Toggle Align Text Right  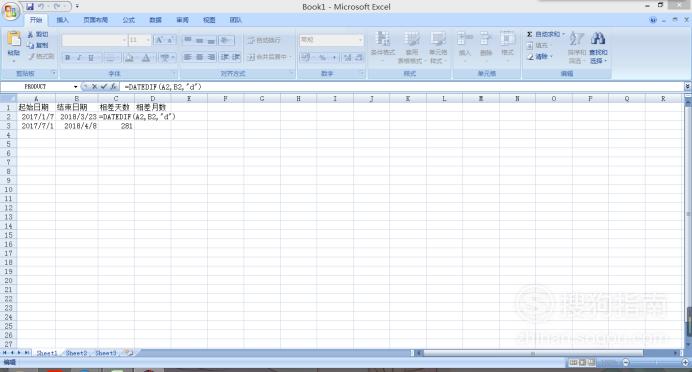[211, 57]
